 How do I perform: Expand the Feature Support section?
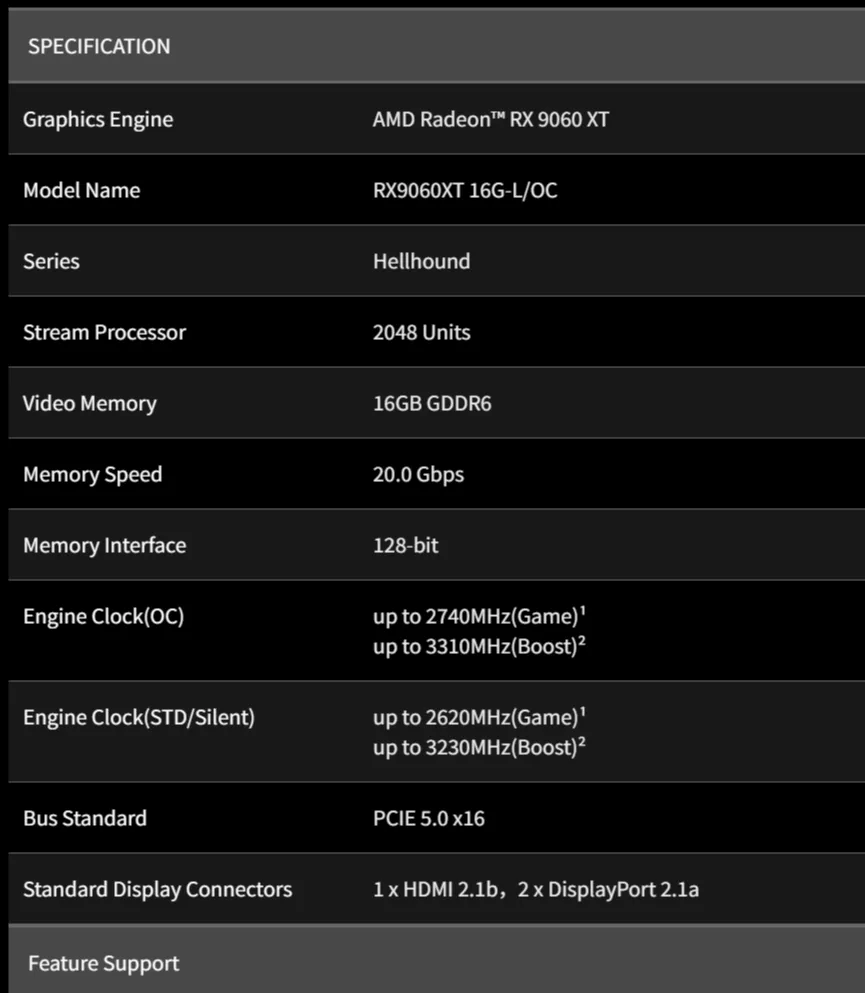tap(103, 963)
